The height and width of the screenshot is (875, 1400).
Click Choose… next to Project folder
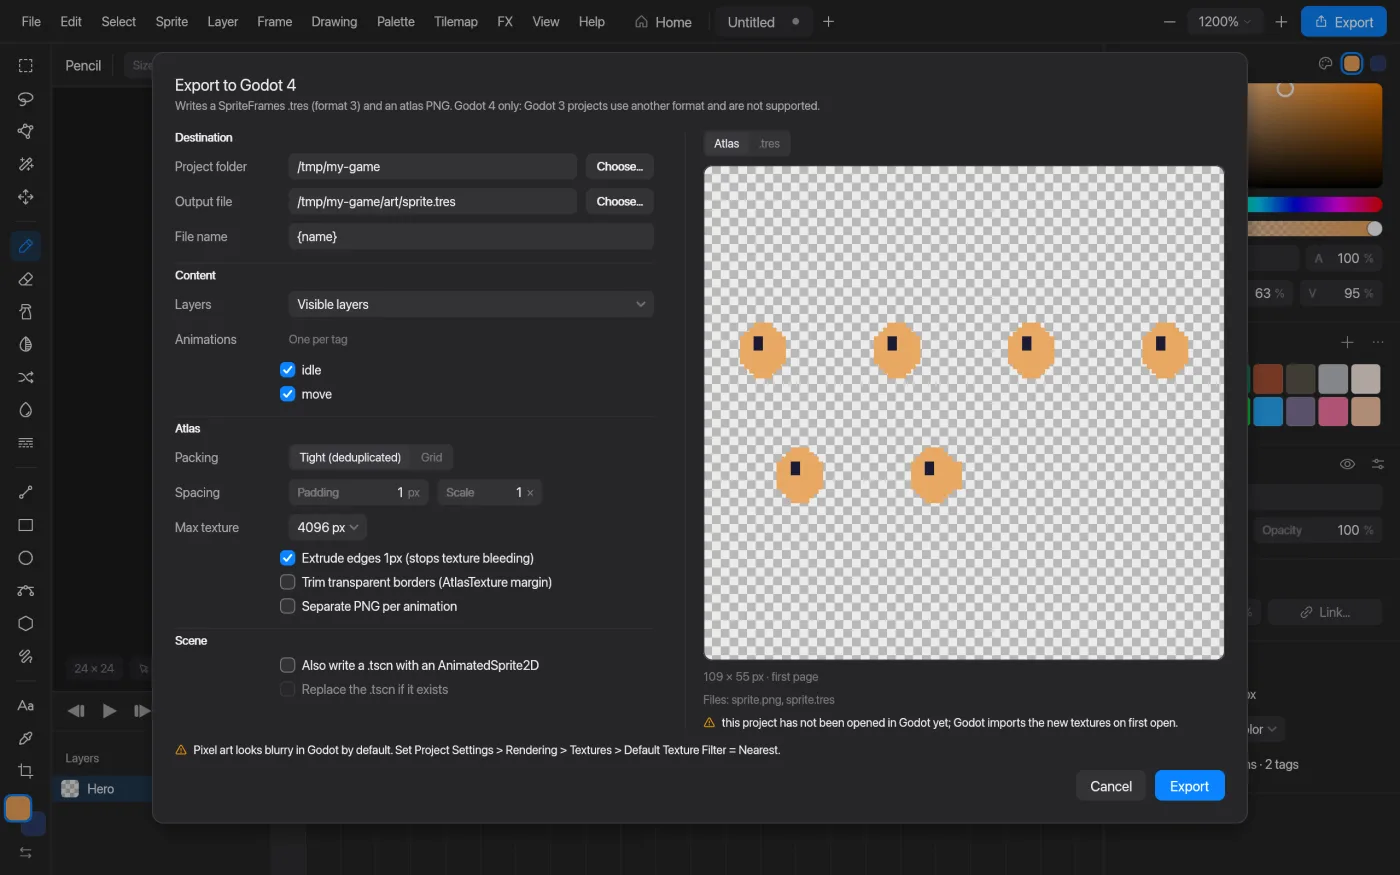620,167
